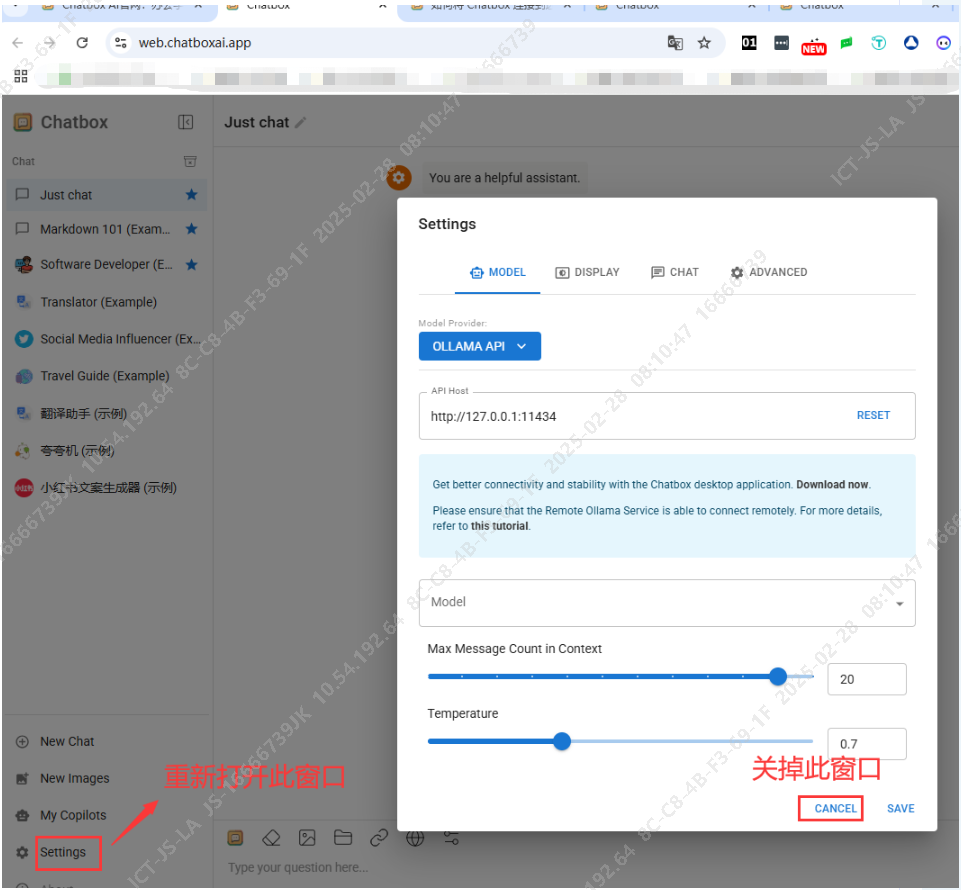Screen dimensions: 961x890
Task: Click the archive icon next to Chat
Action: coord(190,161)
